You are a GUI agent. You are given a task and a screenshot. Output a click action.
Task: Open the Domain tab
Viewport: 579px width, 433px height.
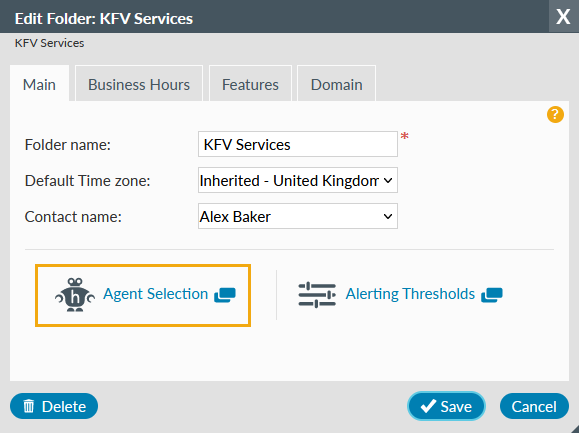[x=336, y=84]
